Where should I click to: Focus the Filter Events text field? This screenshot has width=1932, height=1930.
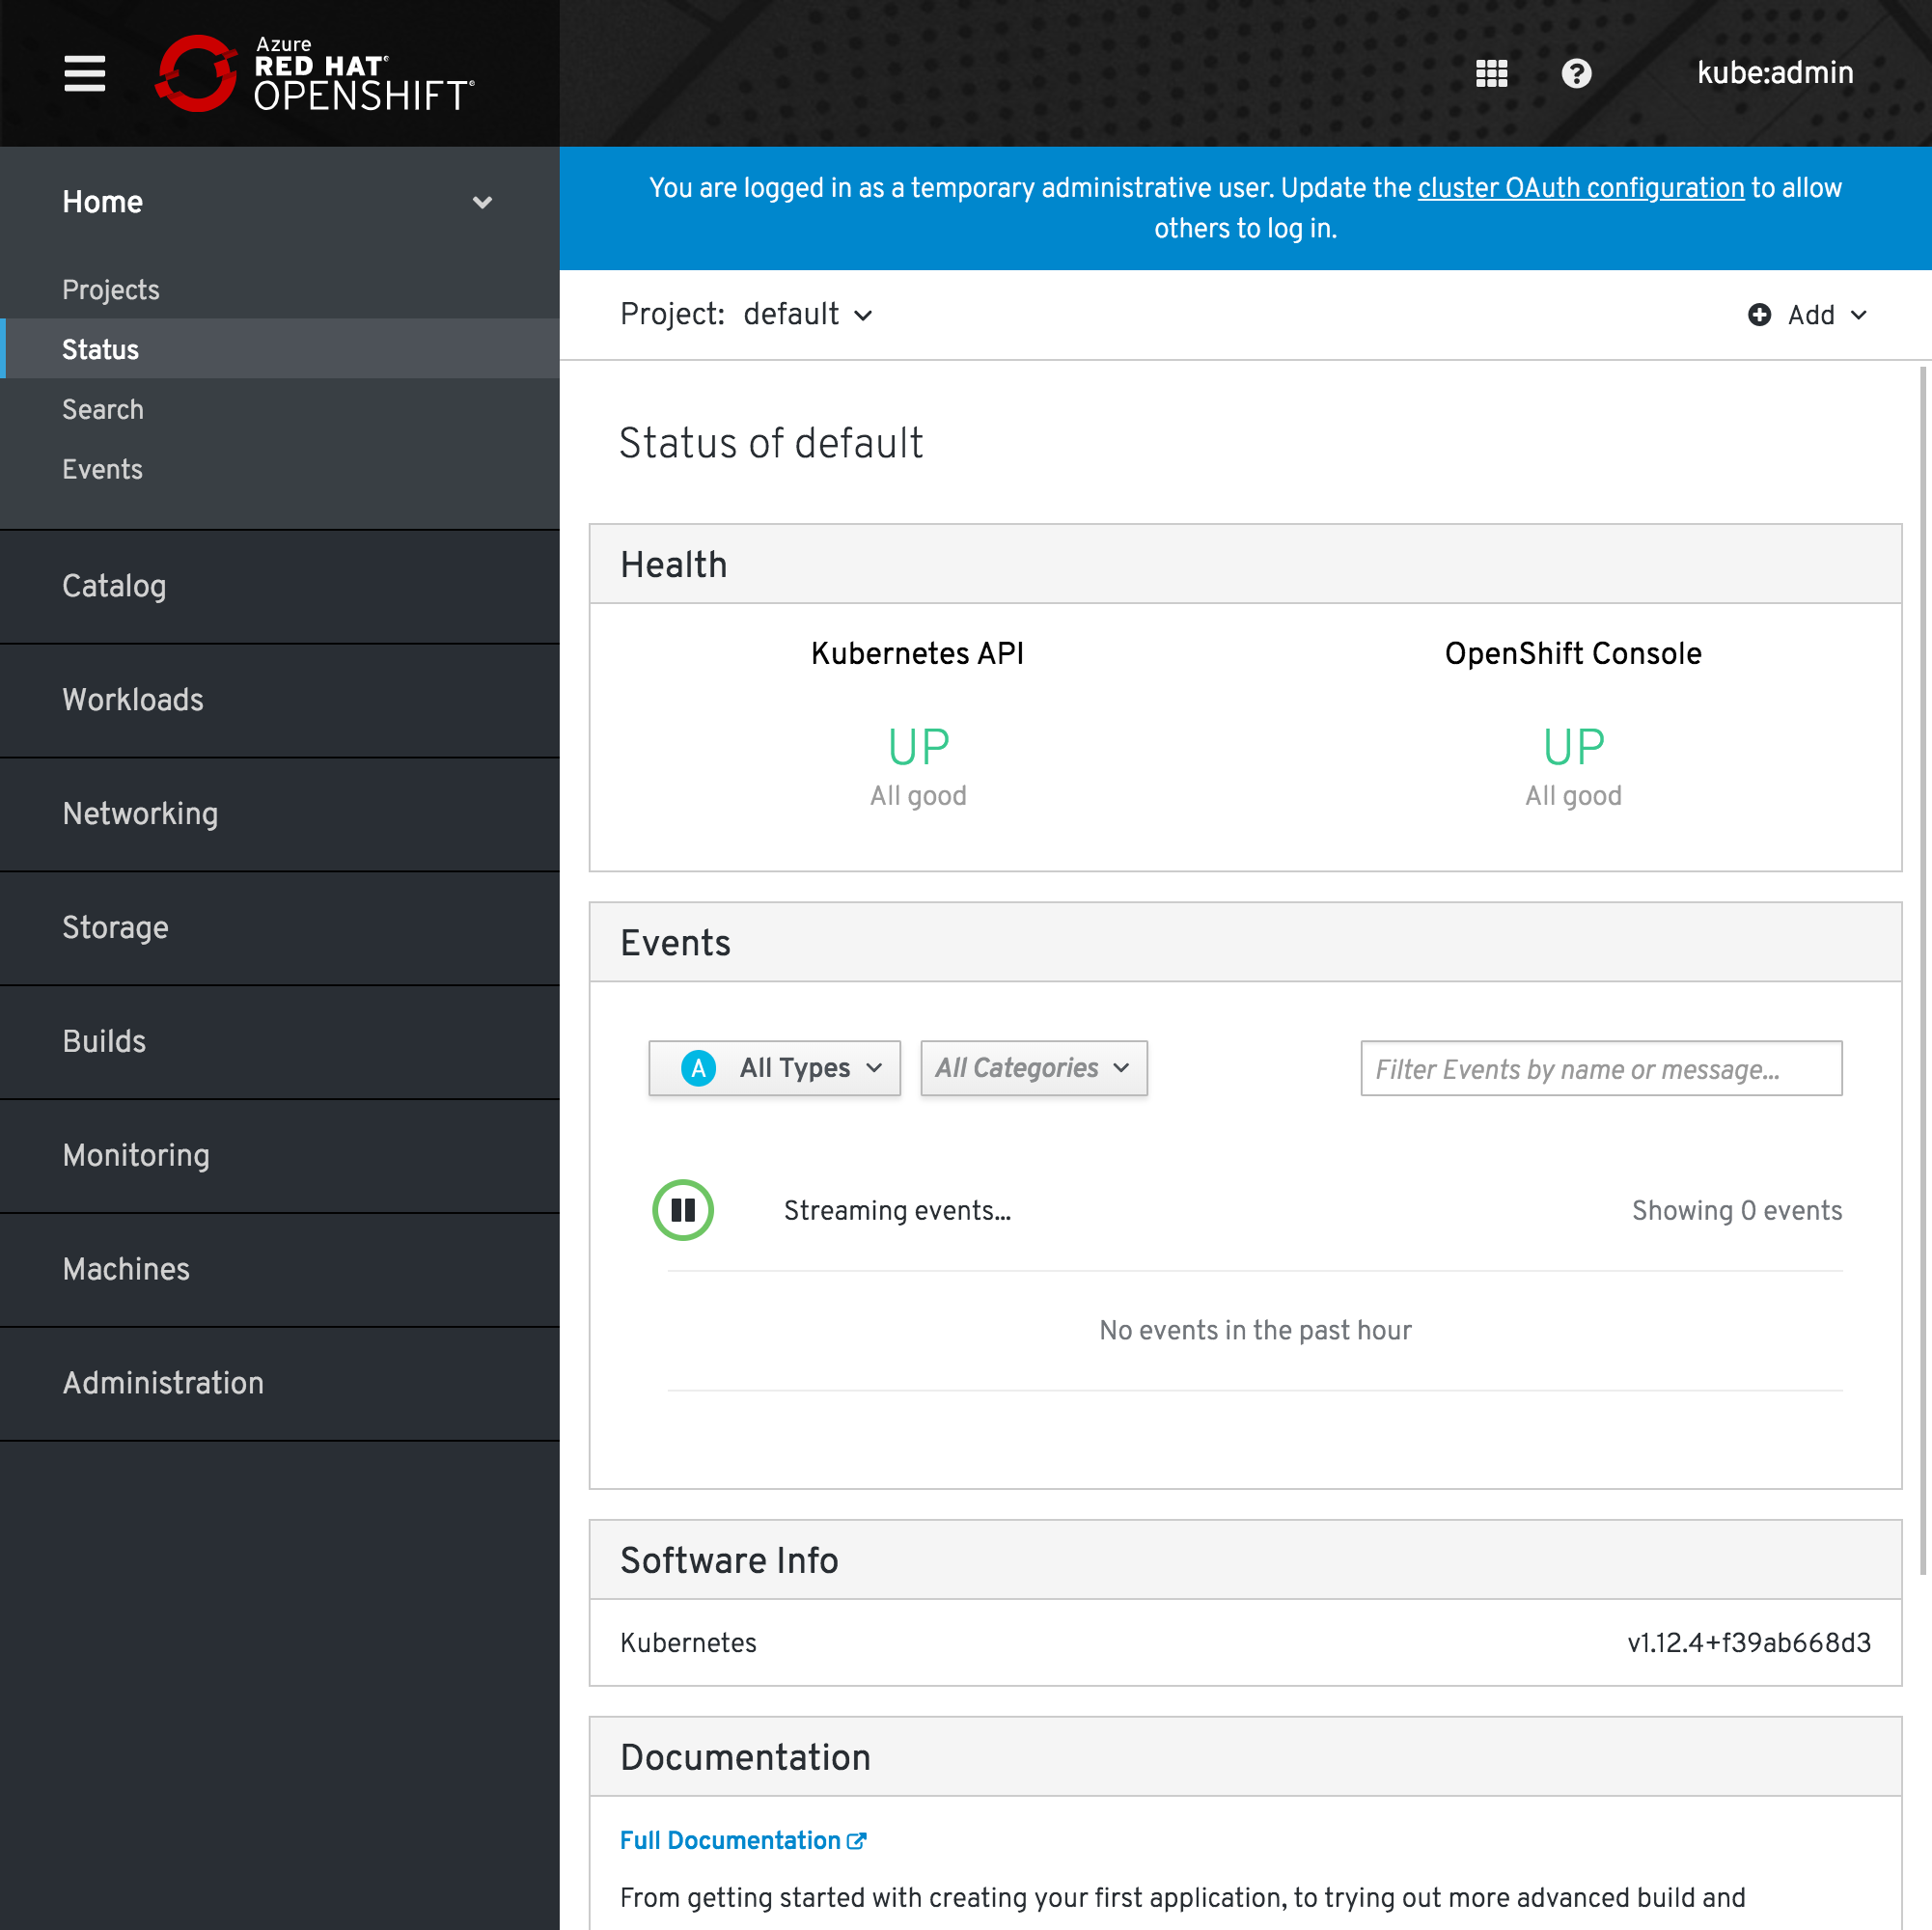point(1600,1069)
